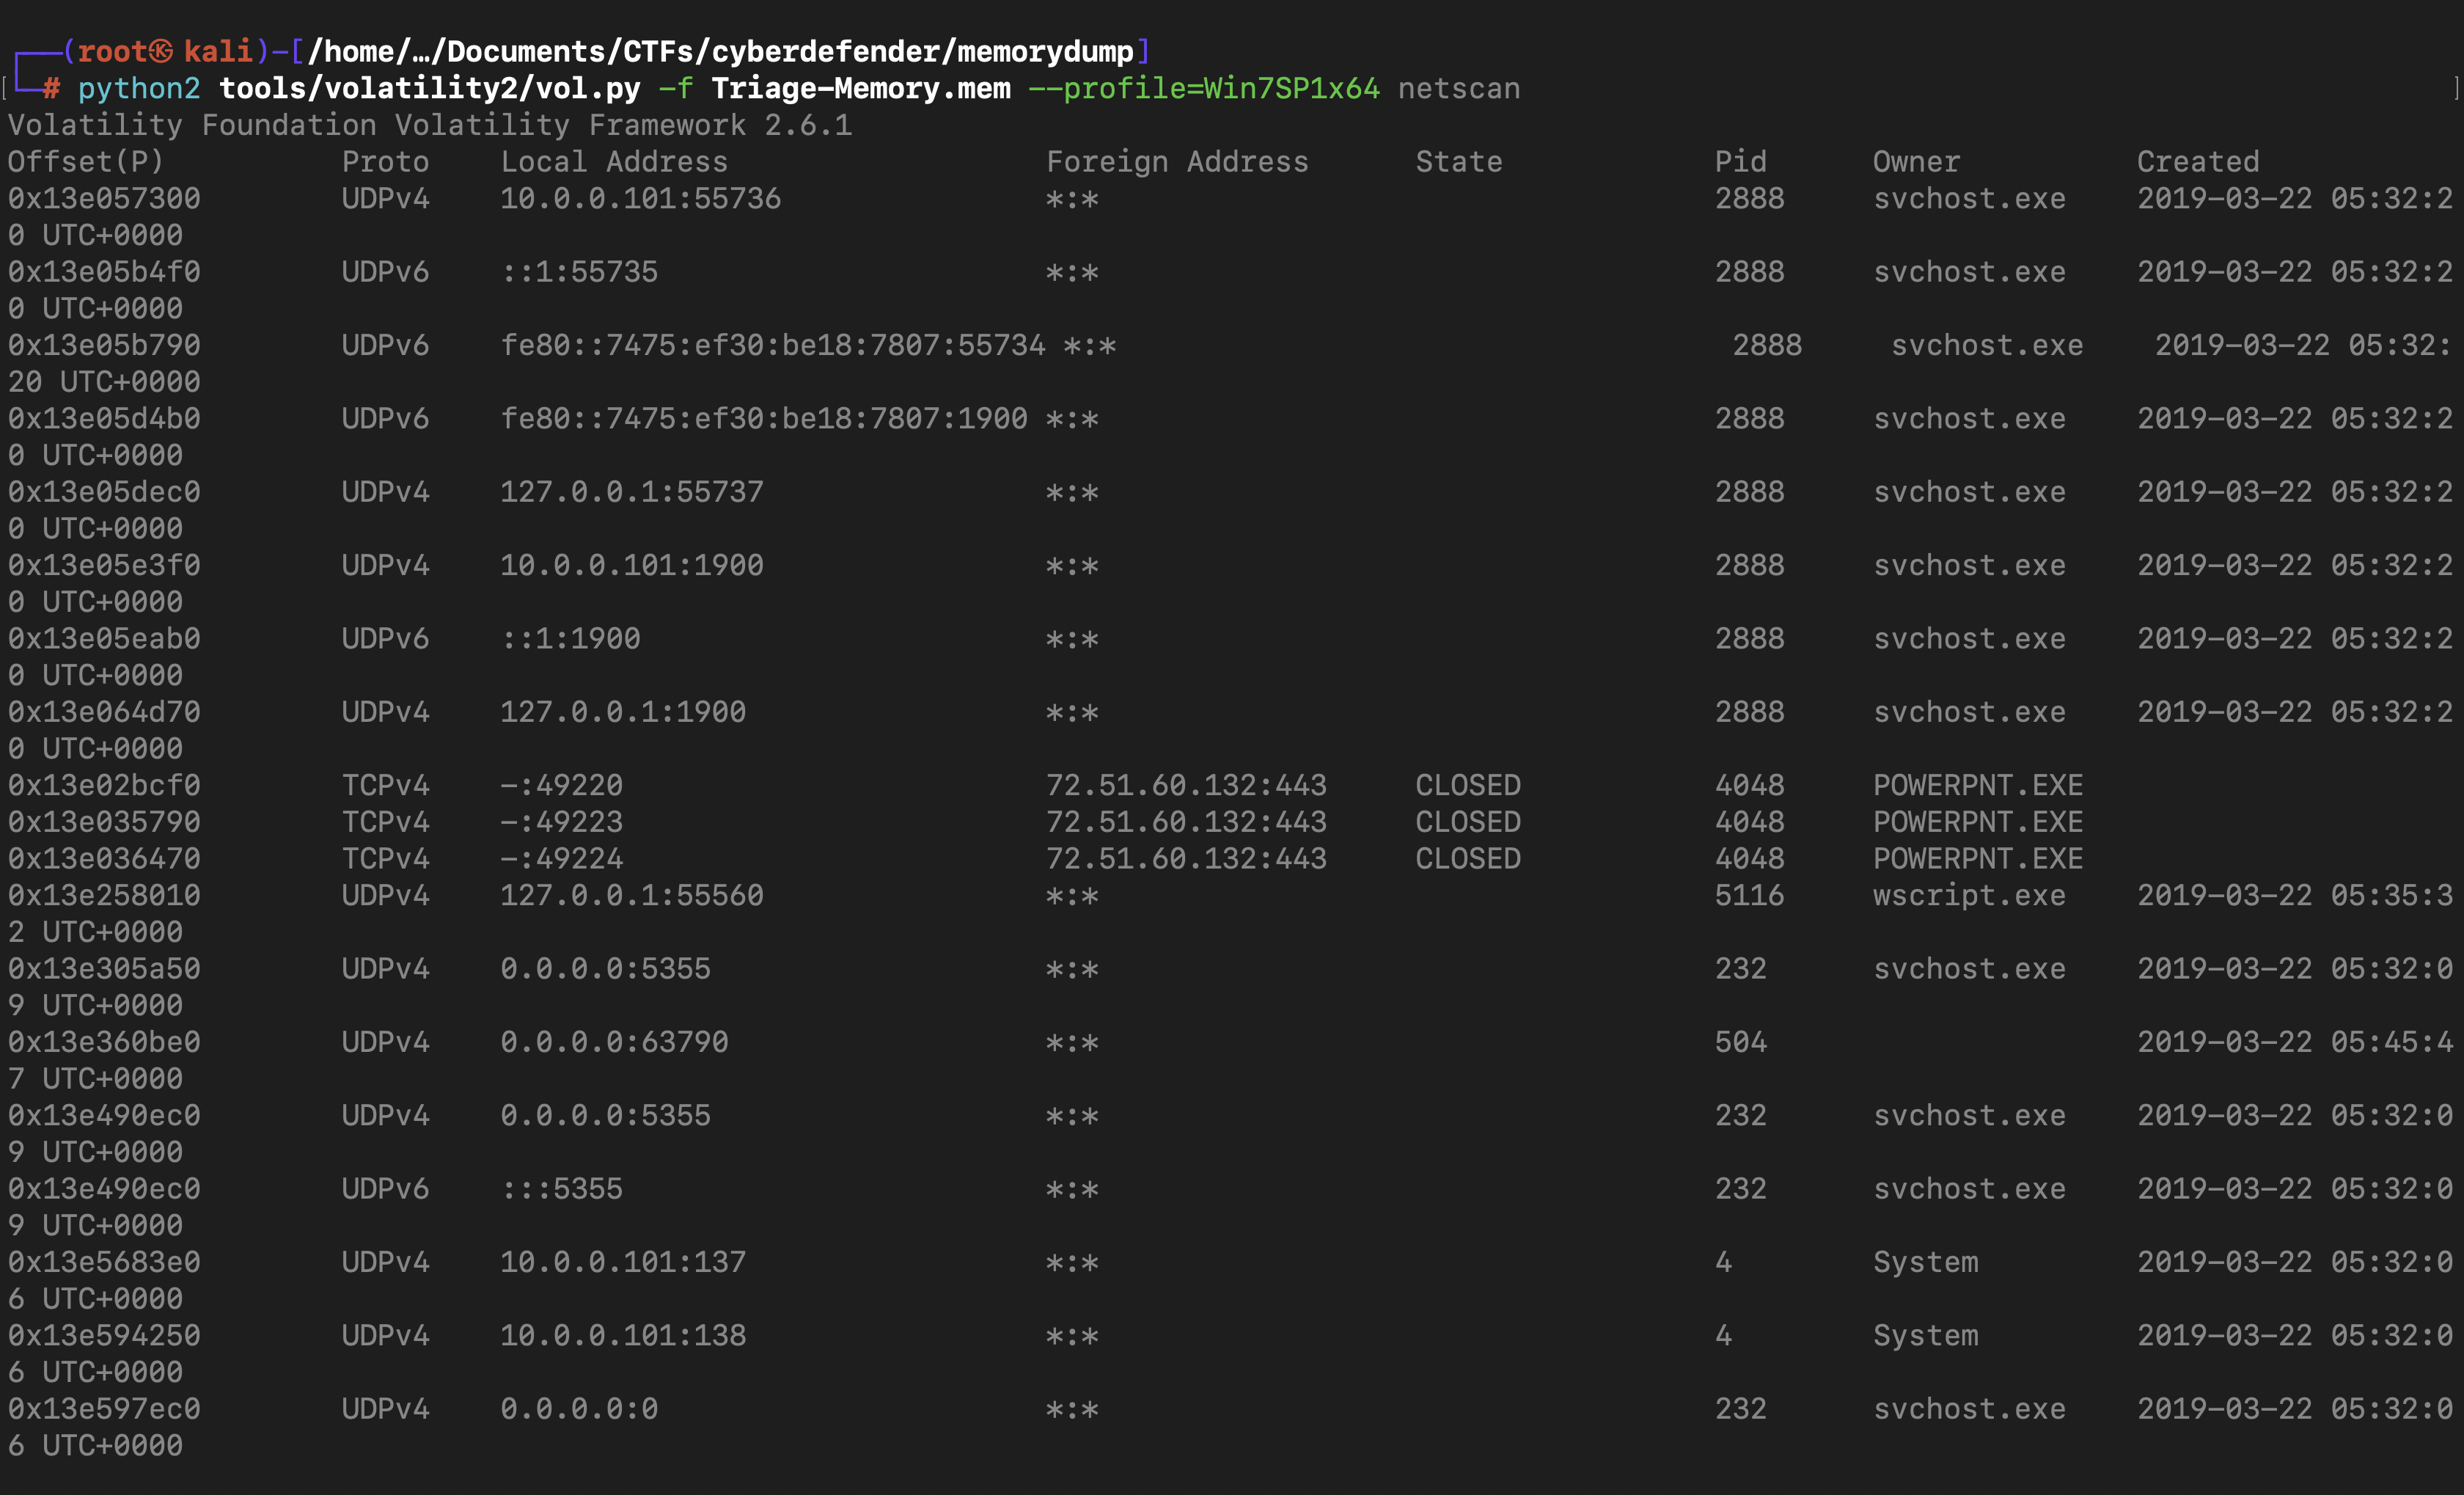Click foreign address 72.51.60.132:443 for port 49220

pos(1186,785)
